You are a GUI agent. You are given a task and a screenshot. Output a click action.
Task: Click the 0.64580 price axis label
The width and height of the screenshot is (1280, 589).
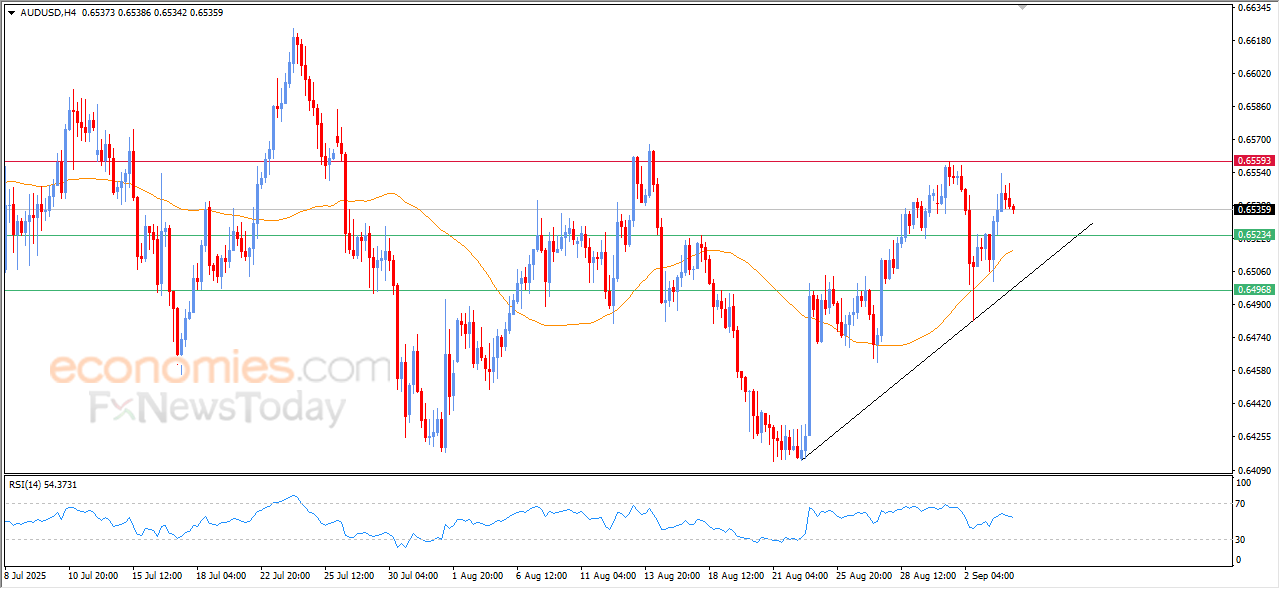tap(1254, 371)
